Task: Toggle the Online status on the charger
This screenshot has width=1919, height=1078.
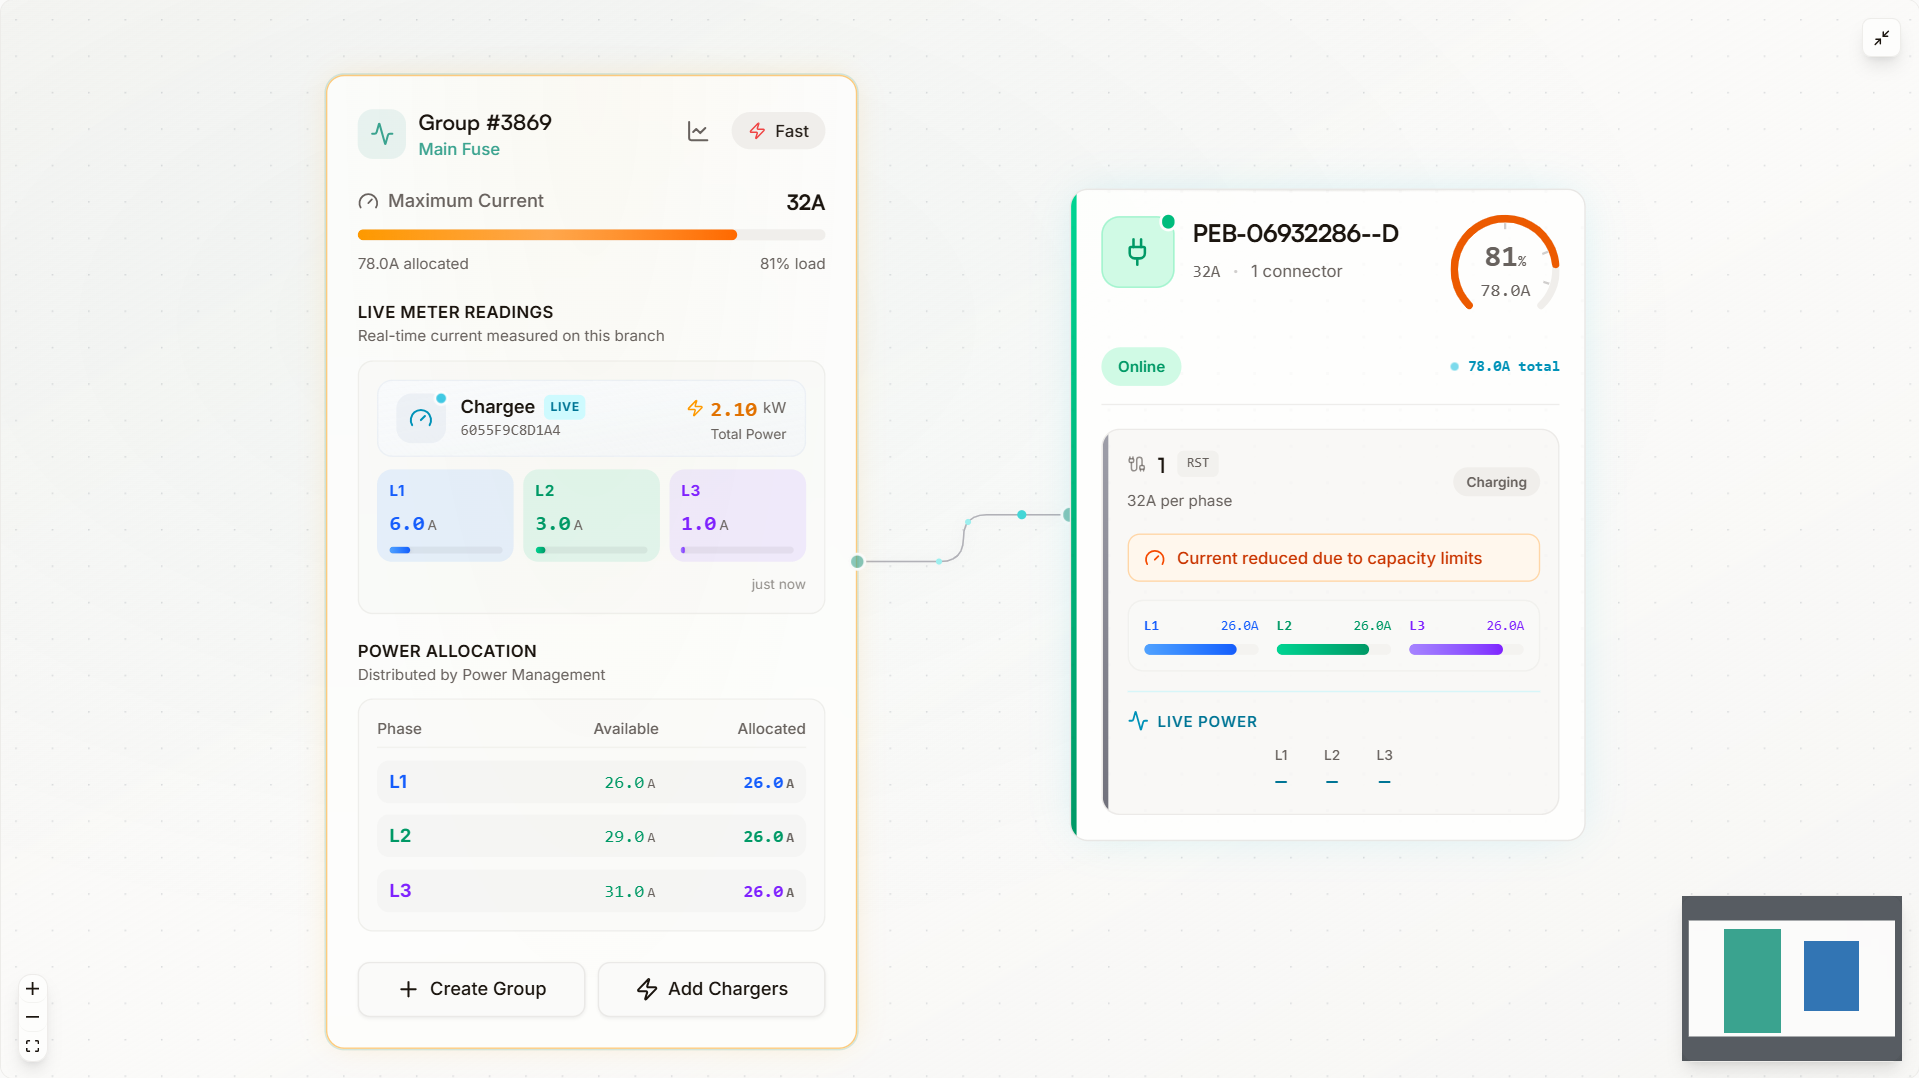Action: [x=1140, y=366]
